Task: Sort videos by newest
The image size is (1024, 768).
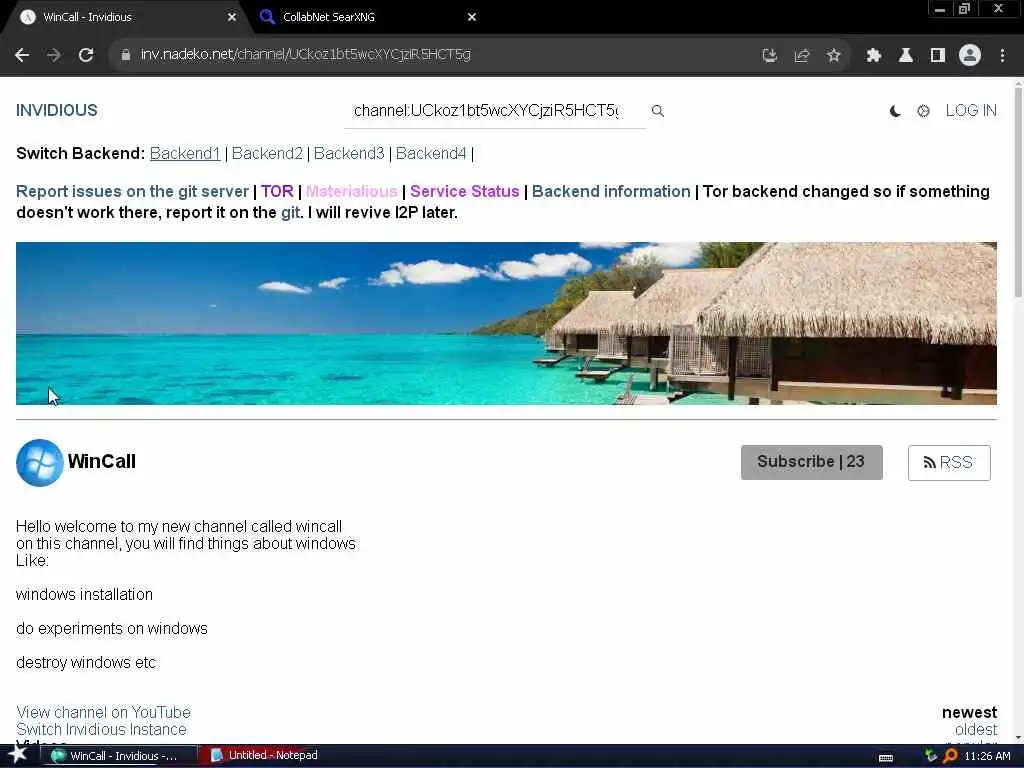Action: 969,712
